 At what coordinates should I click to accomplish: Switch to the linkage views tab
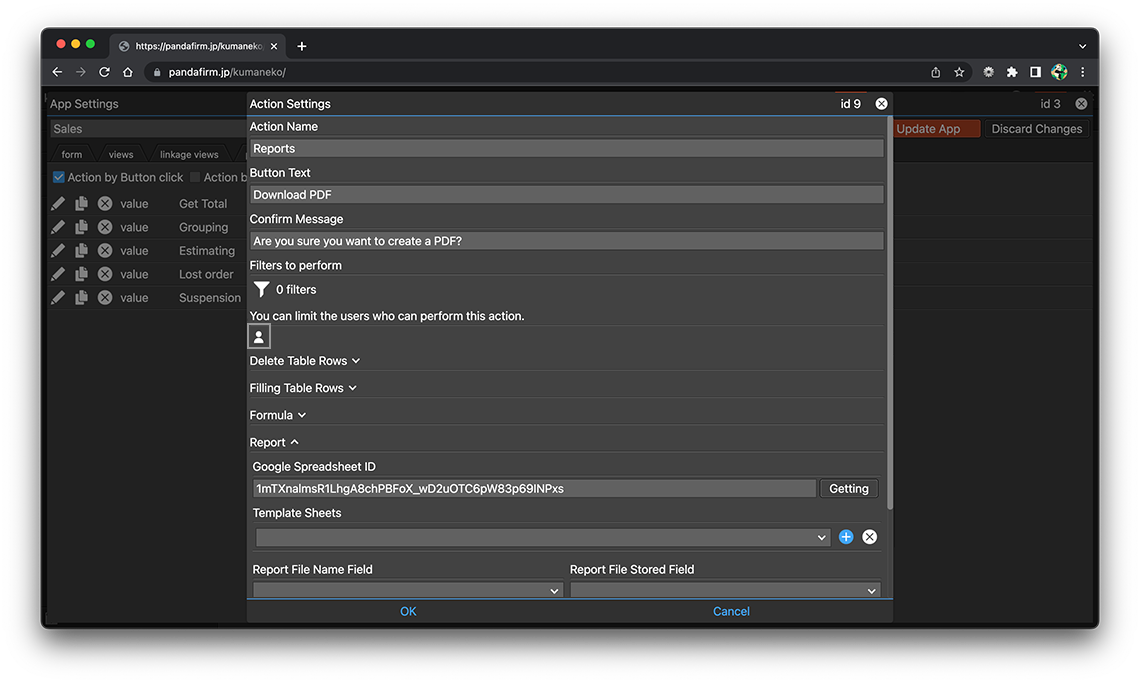[189, 155]
